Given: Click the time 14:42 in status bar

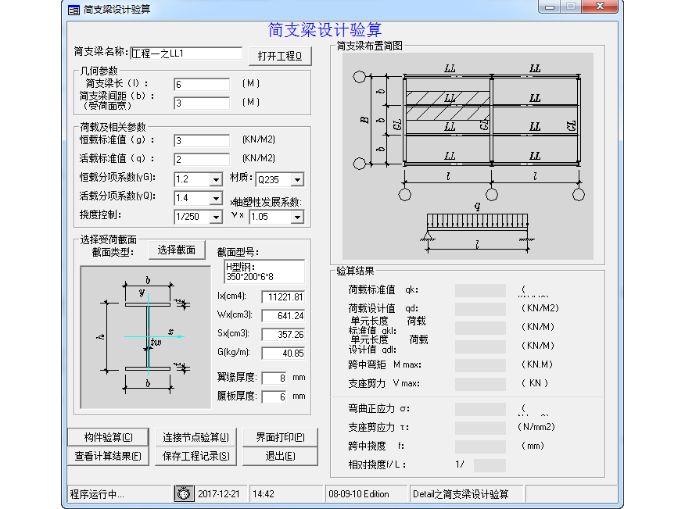Looking at the screenshot, I should 264,494.
